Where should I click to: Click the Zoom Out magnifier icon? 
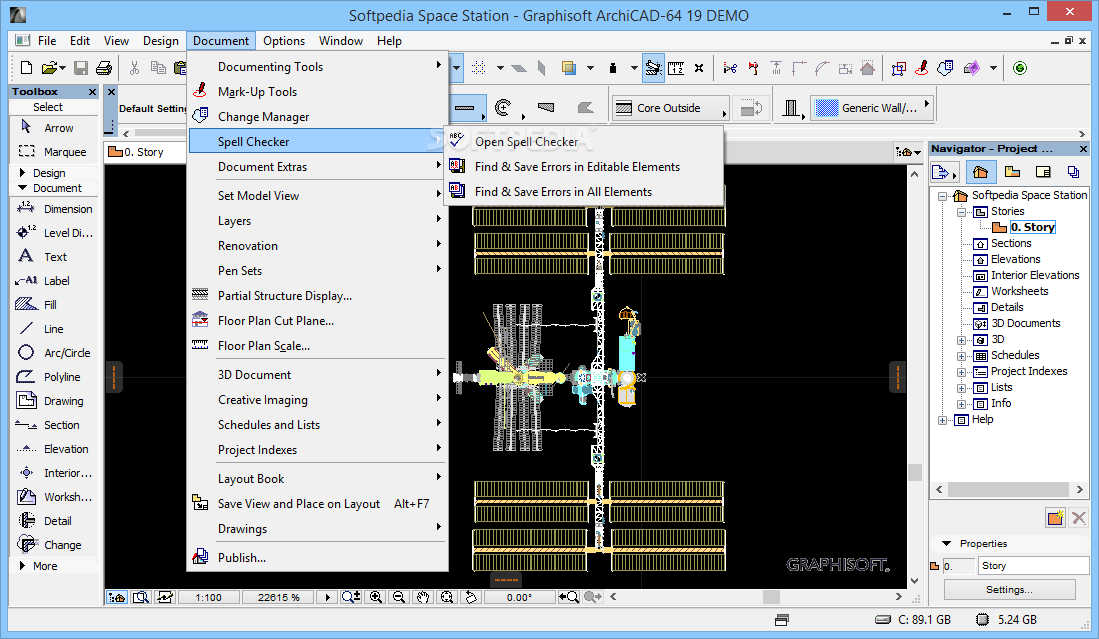click(400, 597)
